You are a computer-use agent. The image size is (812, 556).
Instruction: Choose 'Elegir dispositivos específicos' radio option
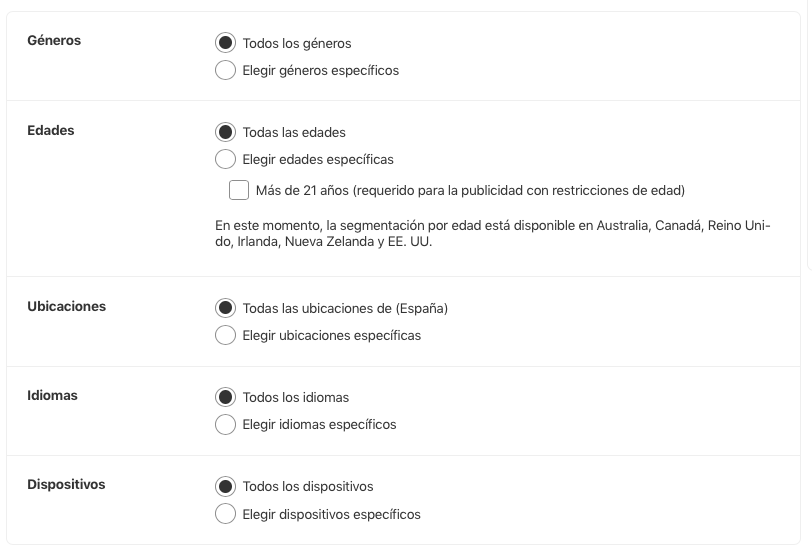[x=225, y=514]
